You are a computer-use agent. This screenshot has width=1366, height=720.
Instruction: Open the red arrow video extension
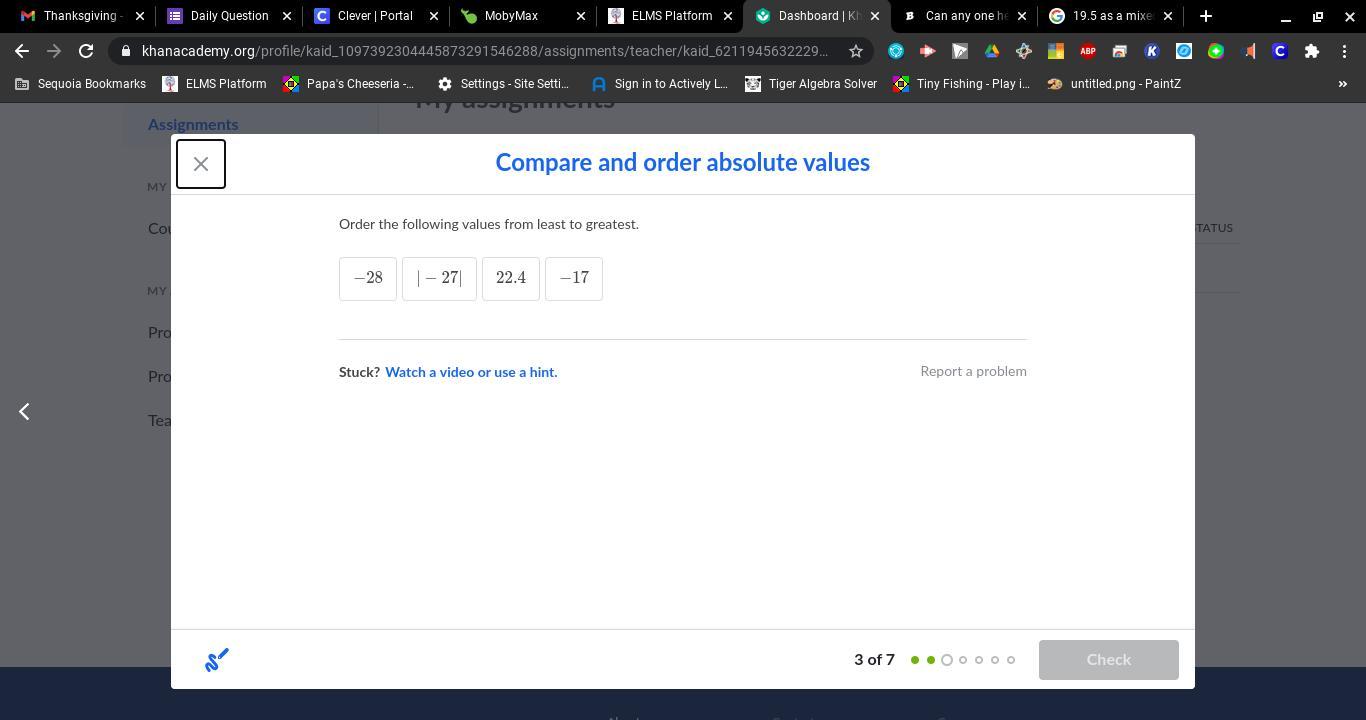pyautogui.click(x=928, y=51)
